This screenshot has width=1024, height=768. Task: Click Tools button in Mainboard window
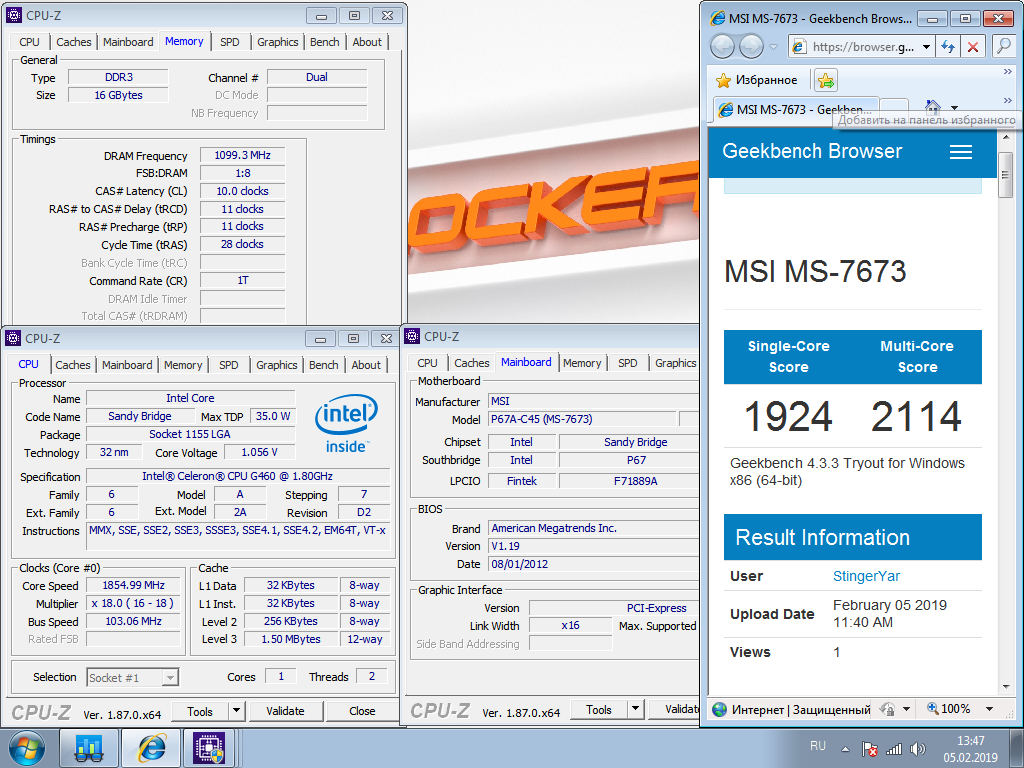point(599,709)
